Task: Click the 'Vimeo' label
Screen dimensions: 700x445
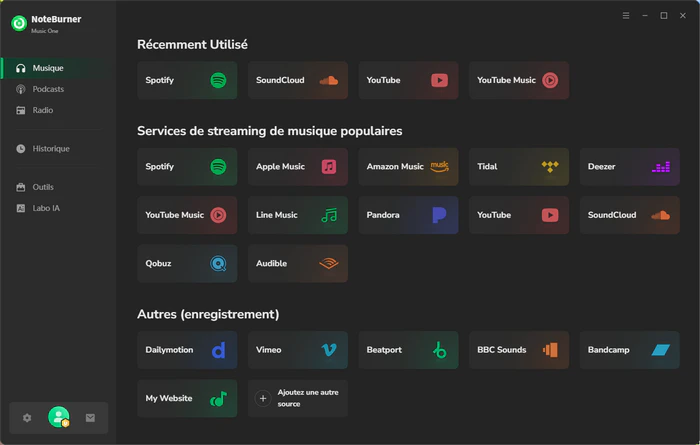Action: pos(269,350)
